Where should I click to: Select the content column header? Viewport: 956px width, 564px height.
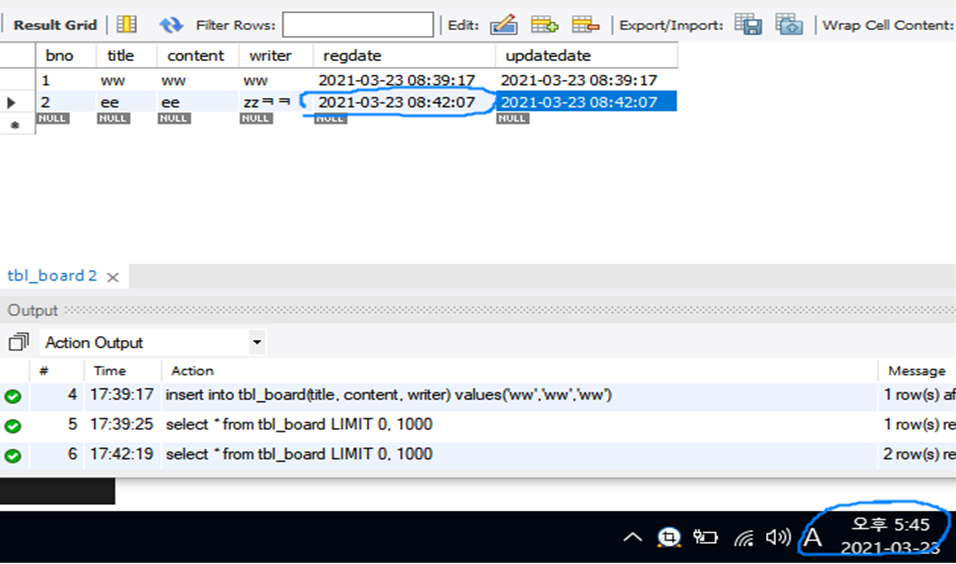198,55
